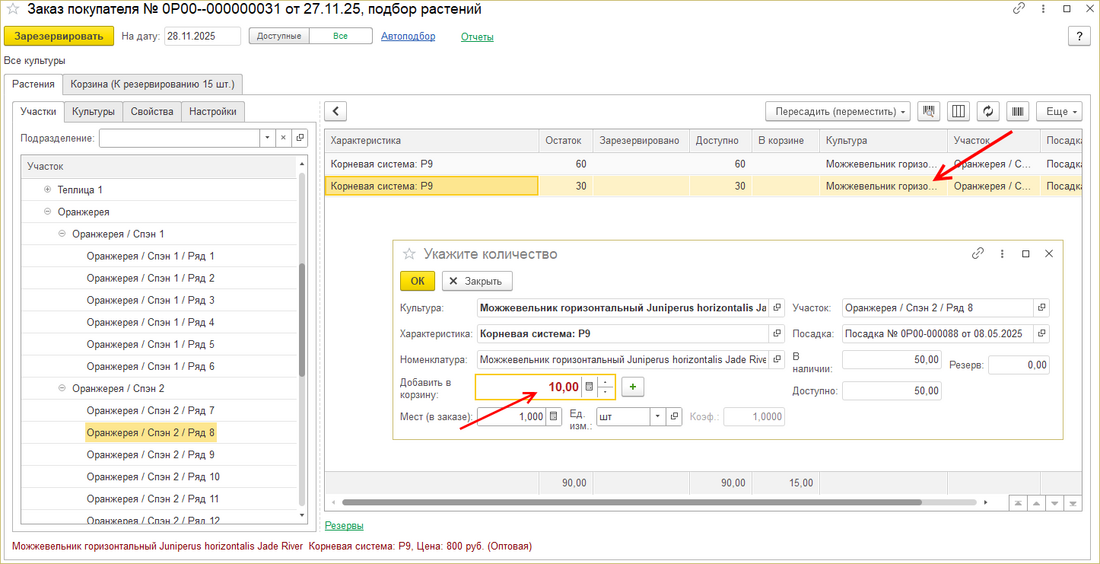
Task: Open calculator in the Добавить в корзину field
Action: coord(589,386)
